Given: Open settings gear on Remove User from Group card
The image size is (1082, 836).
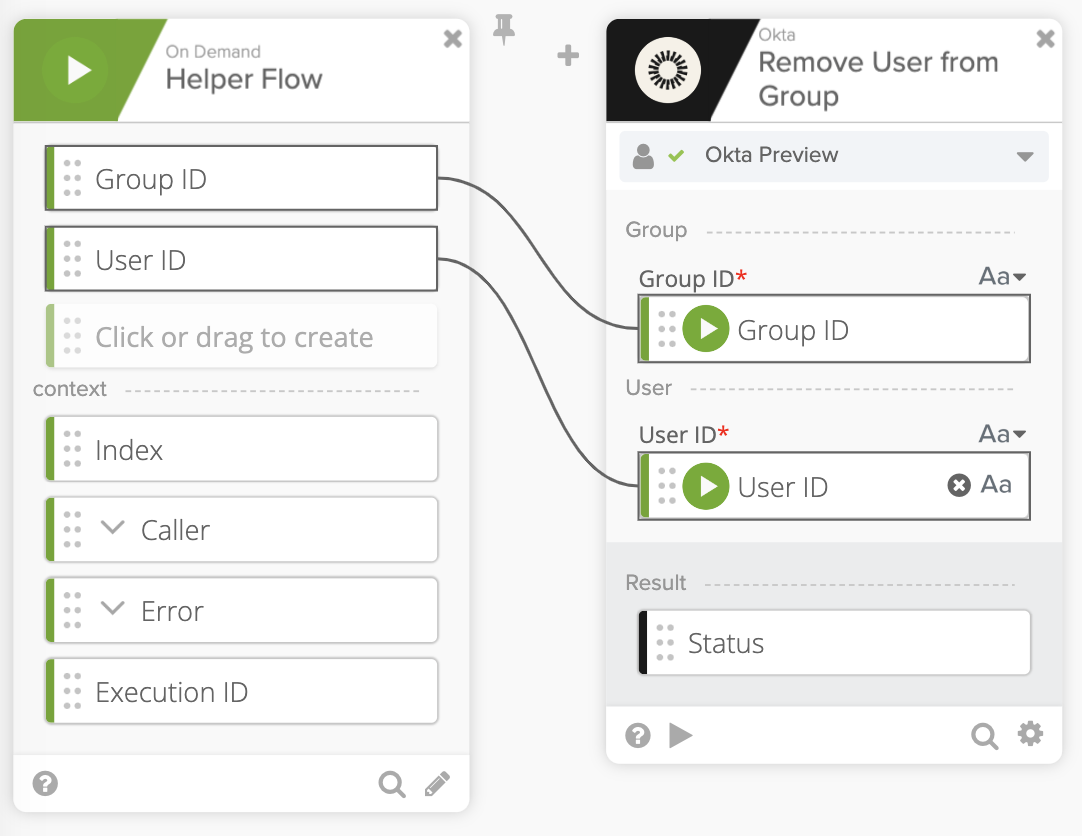Looking at the screenshot, I should [1030, 735].
